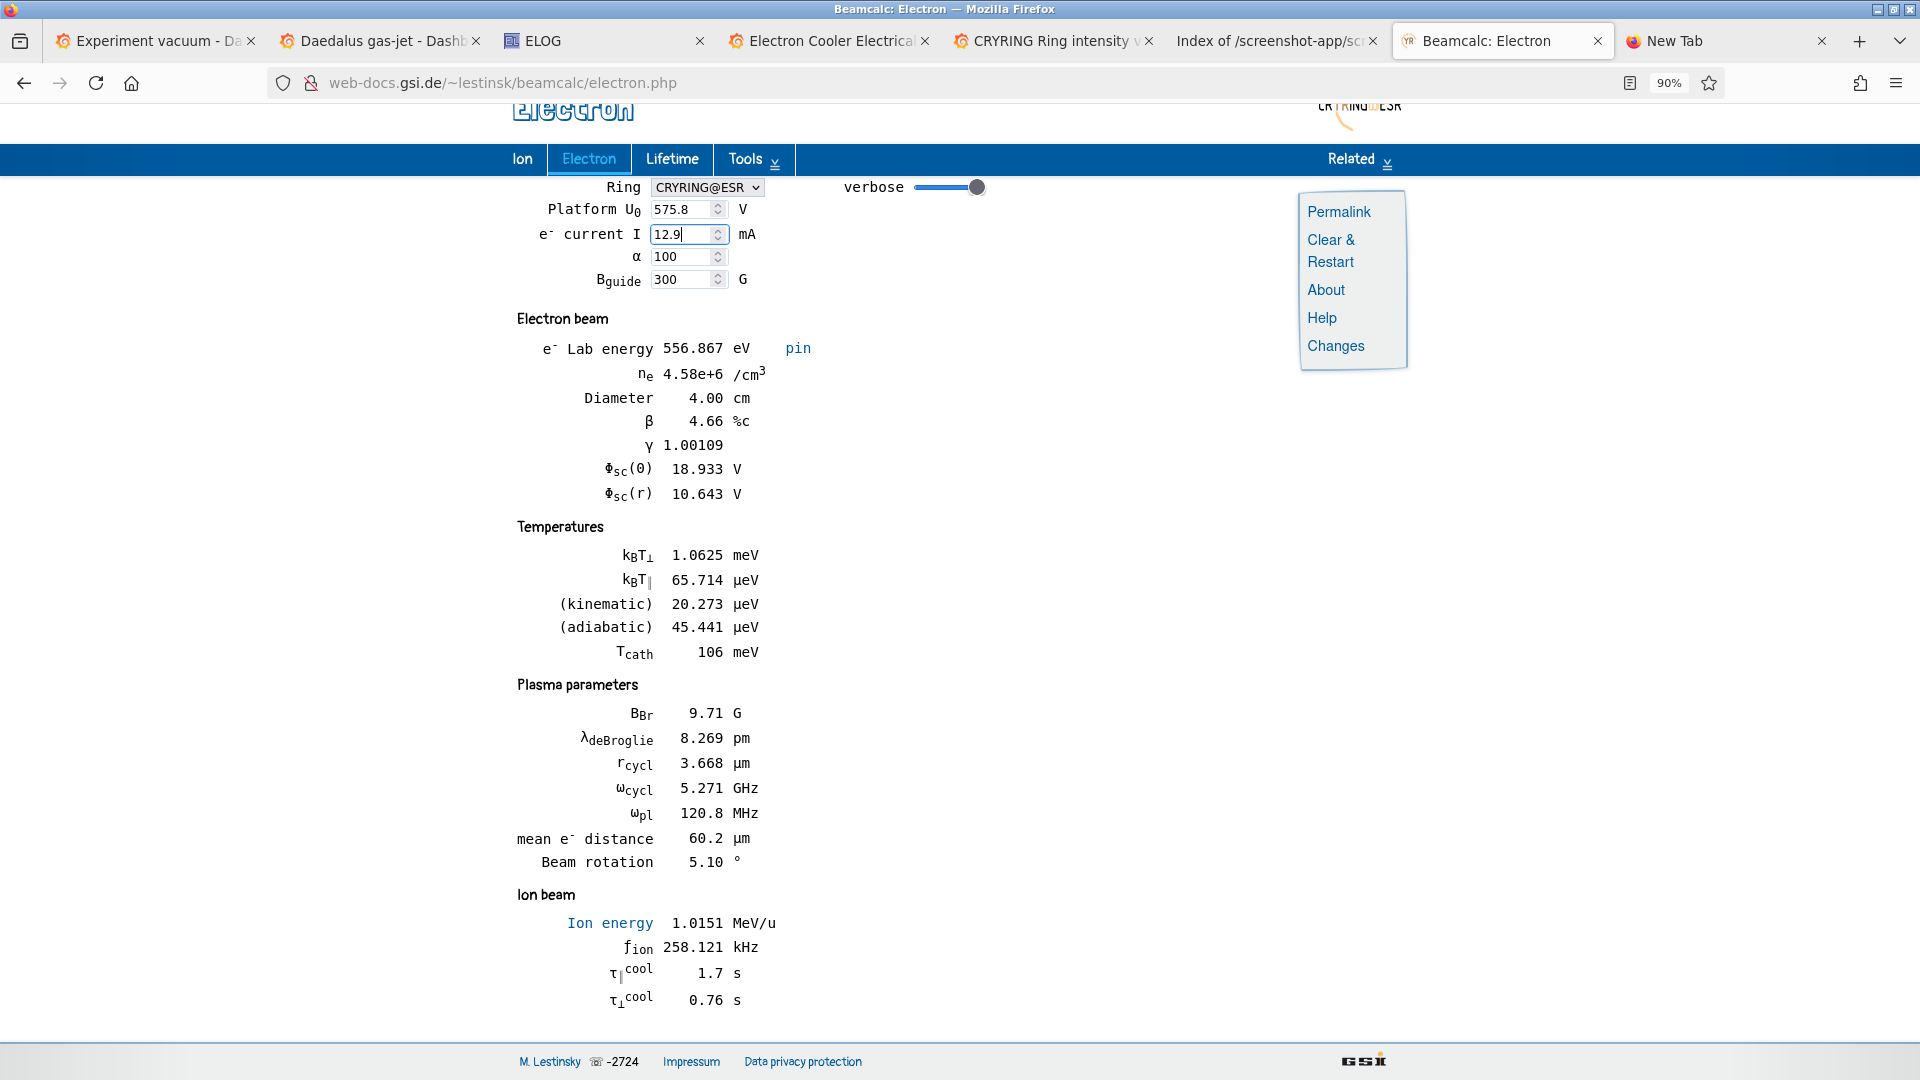Open the extensions puzzle-piece icon
The width and height of the screenshot is (1920, 1080).
tap(1861, 83)
